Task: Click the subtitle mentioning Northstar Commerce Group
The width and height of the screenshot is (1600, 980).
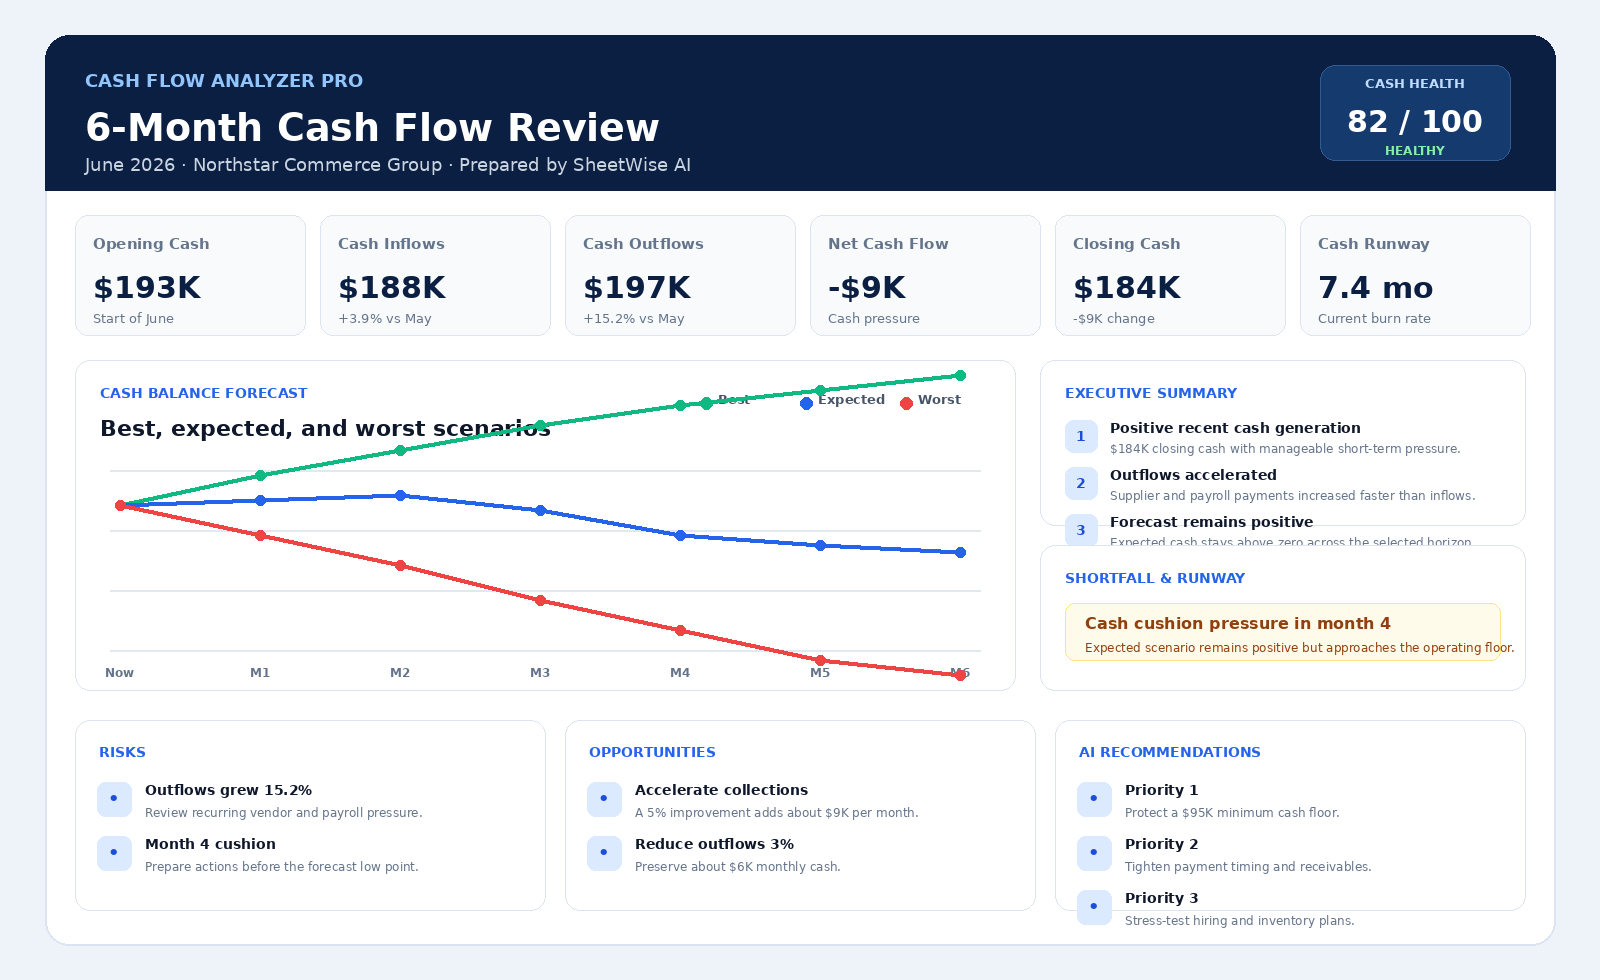Action: coord(388,165)
